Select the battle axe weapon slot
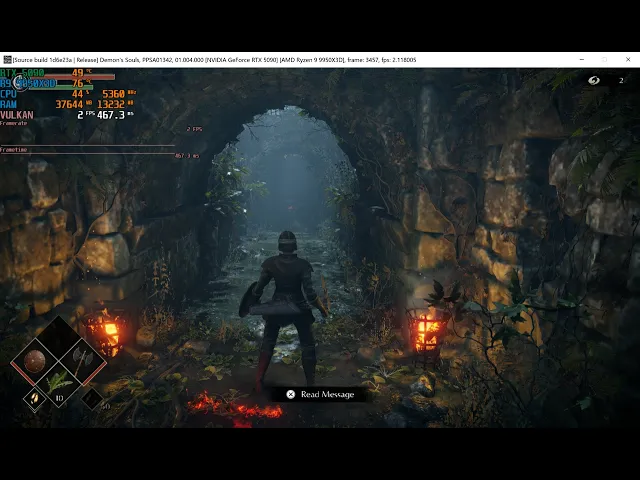The width and height of the screenshot is (640, 480). (x=83, y=361)
